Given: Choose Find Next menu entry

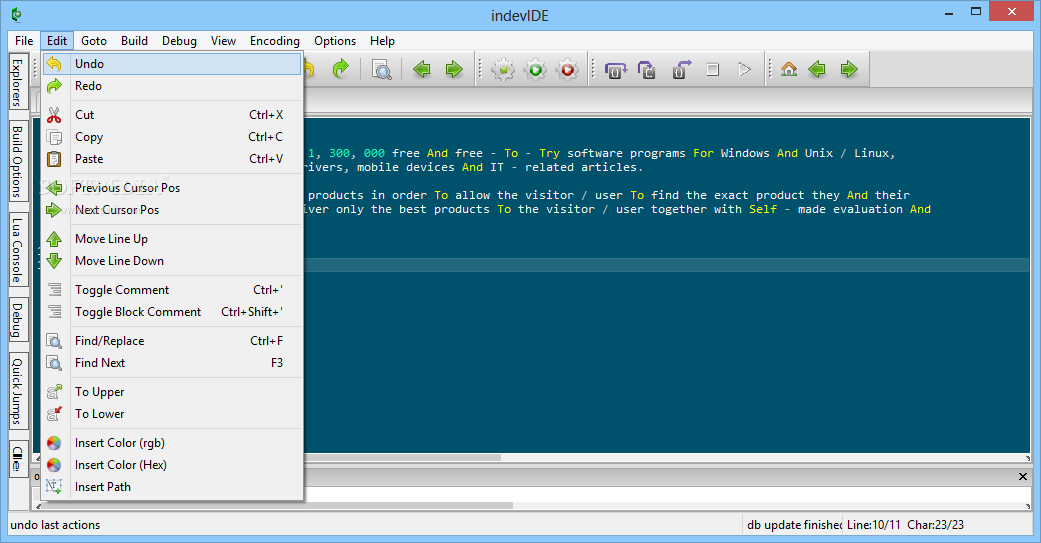Looking at the screenshot, I should [172, 363].
